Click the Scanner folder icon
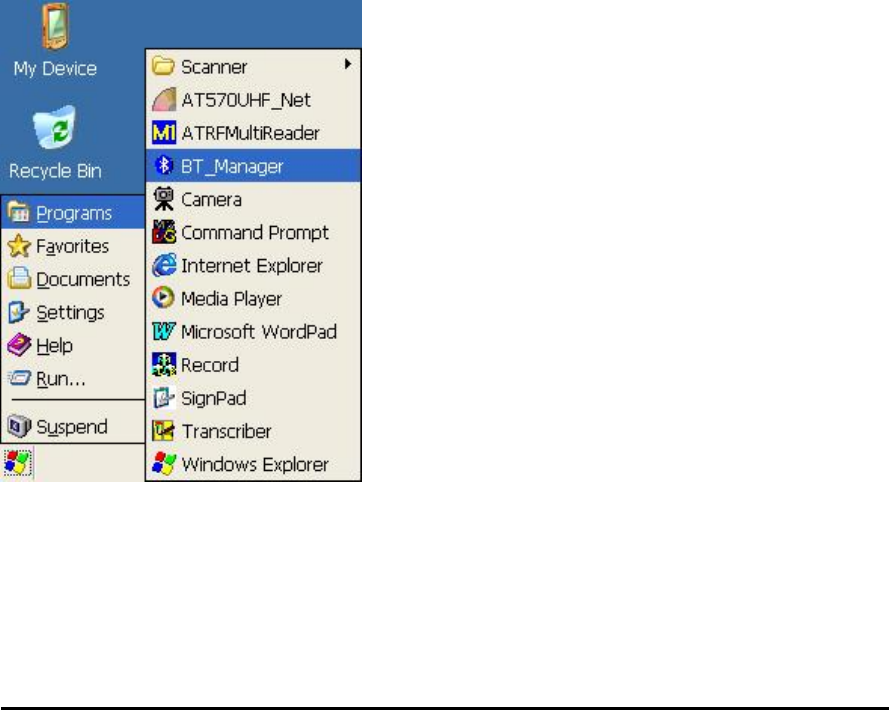 (x=163, y=66)
